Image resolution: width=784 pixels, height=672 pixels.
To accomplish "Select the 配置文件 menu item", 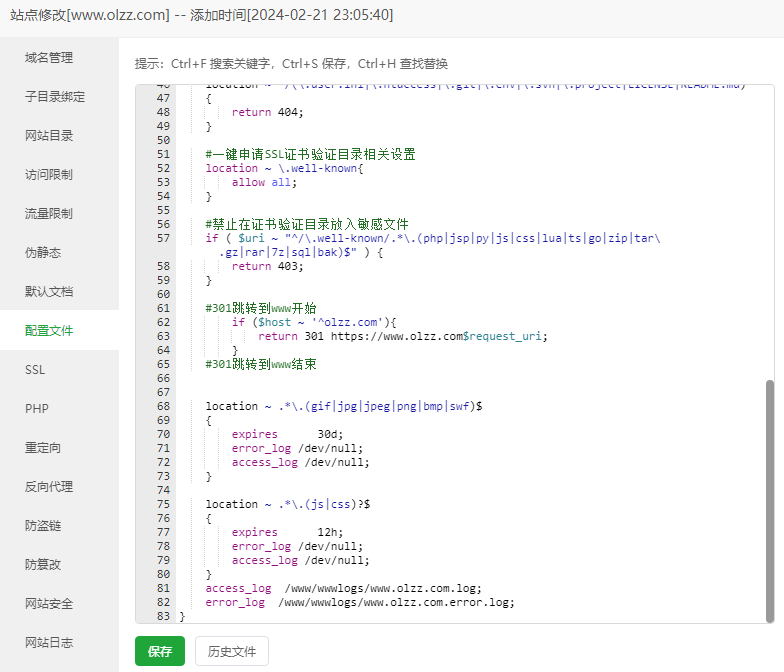I will tap(49, 330).
